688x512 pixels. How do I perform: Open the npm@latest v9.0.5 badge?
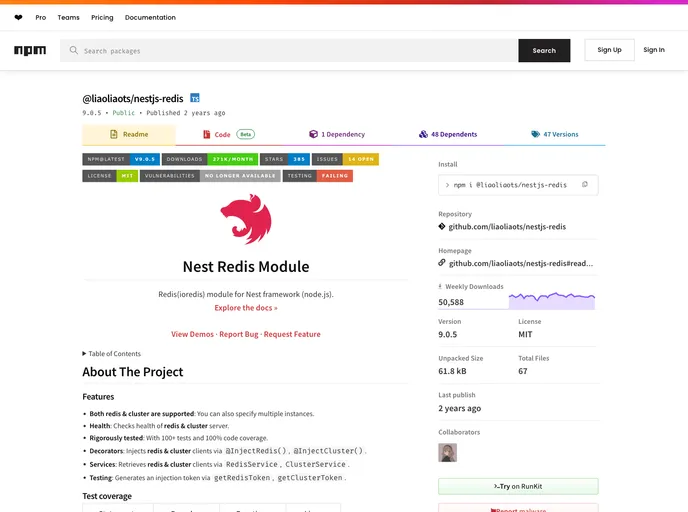click(121, 159)
